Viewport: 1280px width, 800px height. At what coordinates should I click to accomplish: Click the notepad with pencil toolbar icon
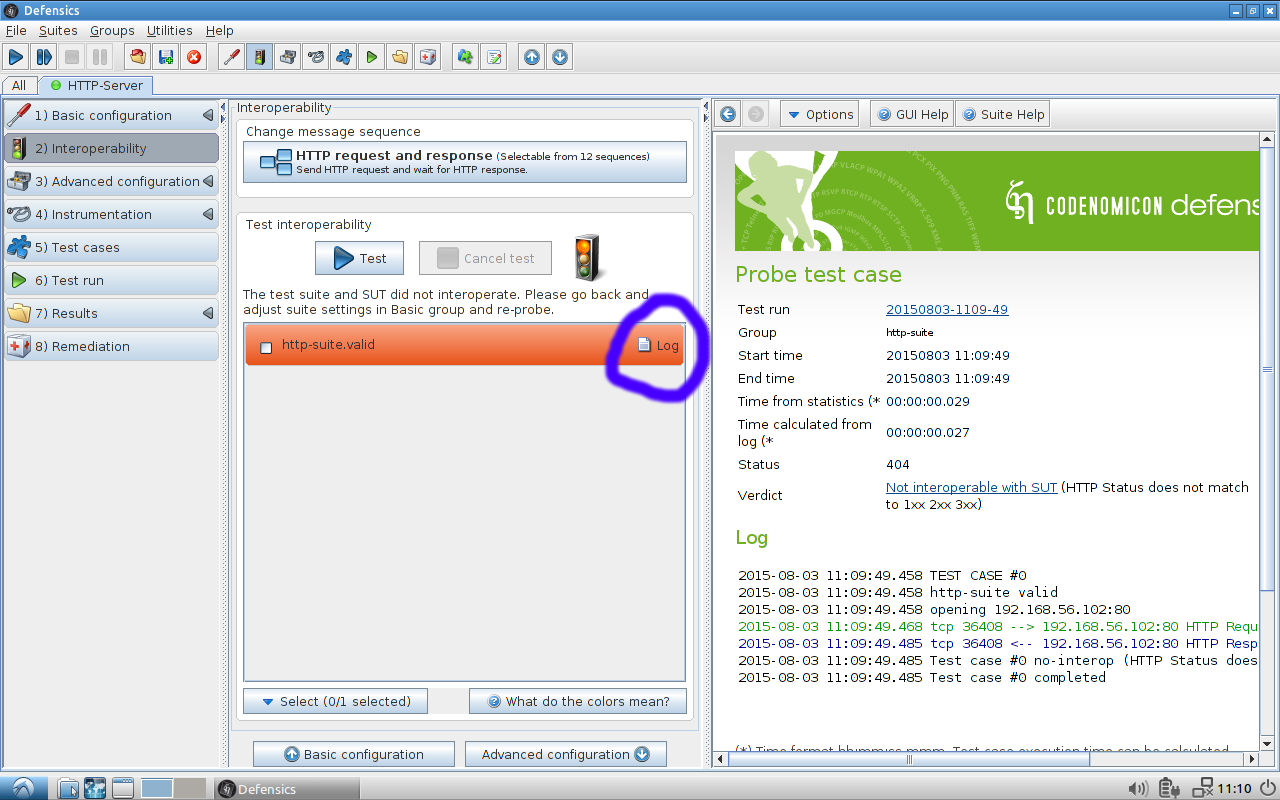click(x=494, y=57)
